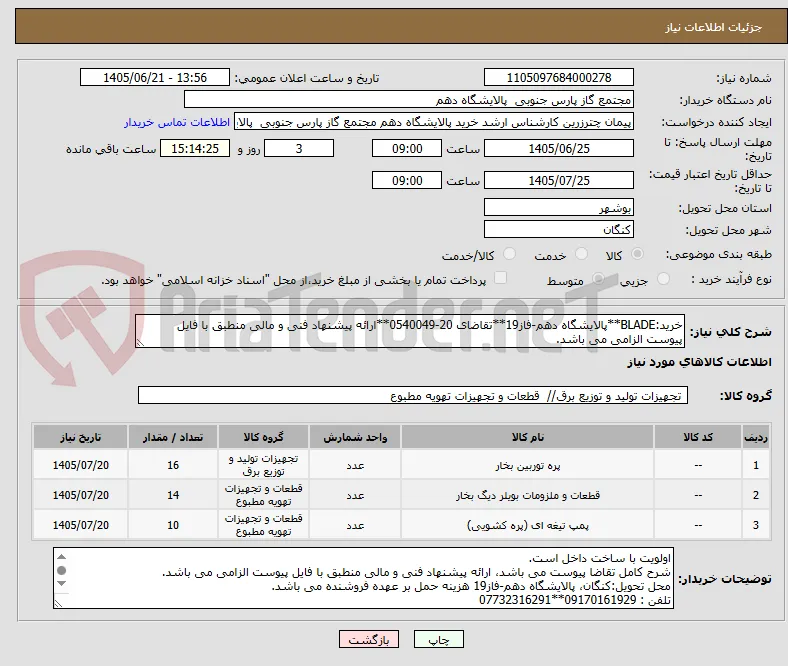Click the price validity time 09:00 field
The height and width of the screenshot is (666, 788).
(x=407, y=180)
